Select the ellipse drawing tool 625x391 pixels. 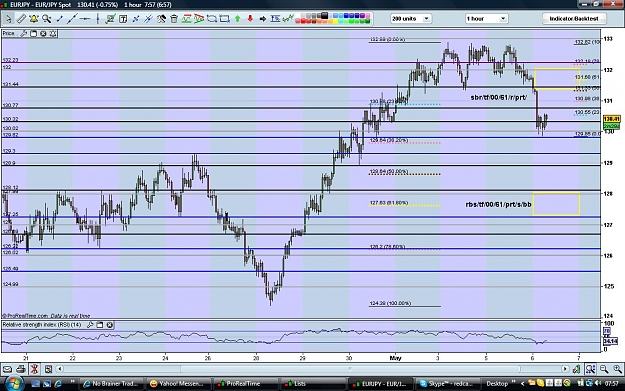[212, 19]
